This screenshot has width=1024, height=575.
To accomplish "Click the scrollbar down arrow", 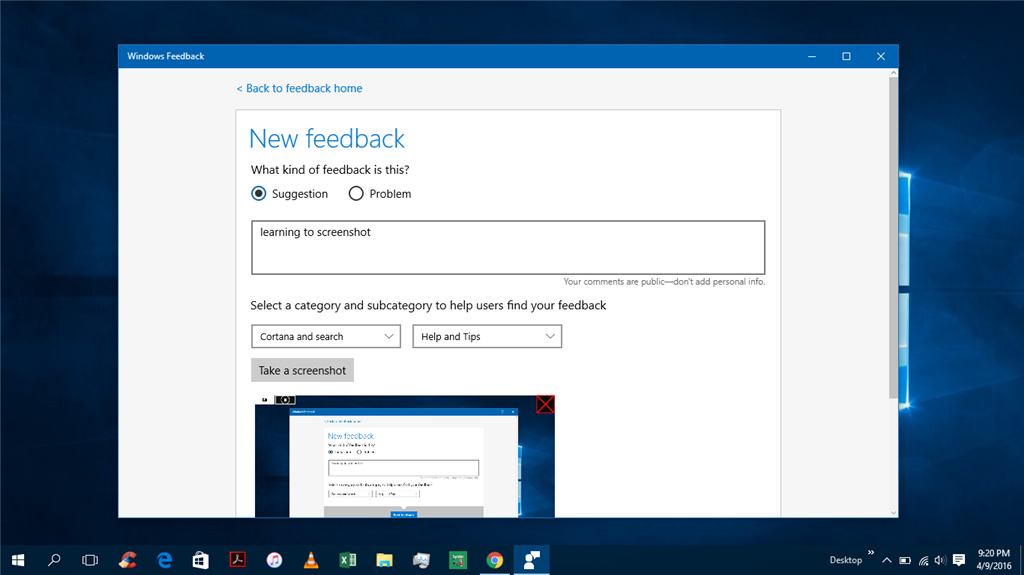I will 893,512.
